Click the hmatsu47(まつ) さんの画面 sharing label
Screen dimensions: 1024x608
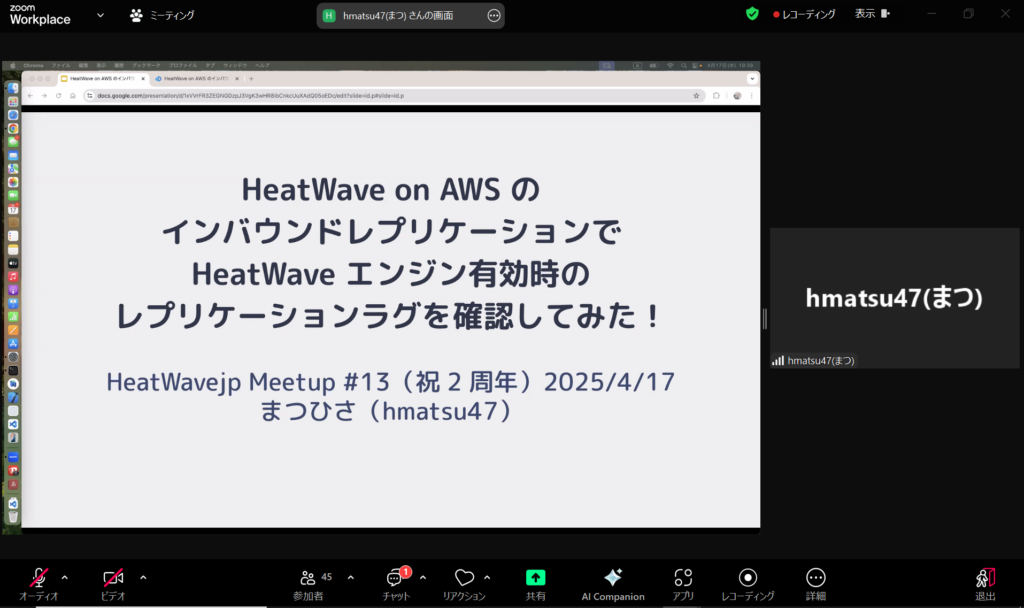point(398,16)
